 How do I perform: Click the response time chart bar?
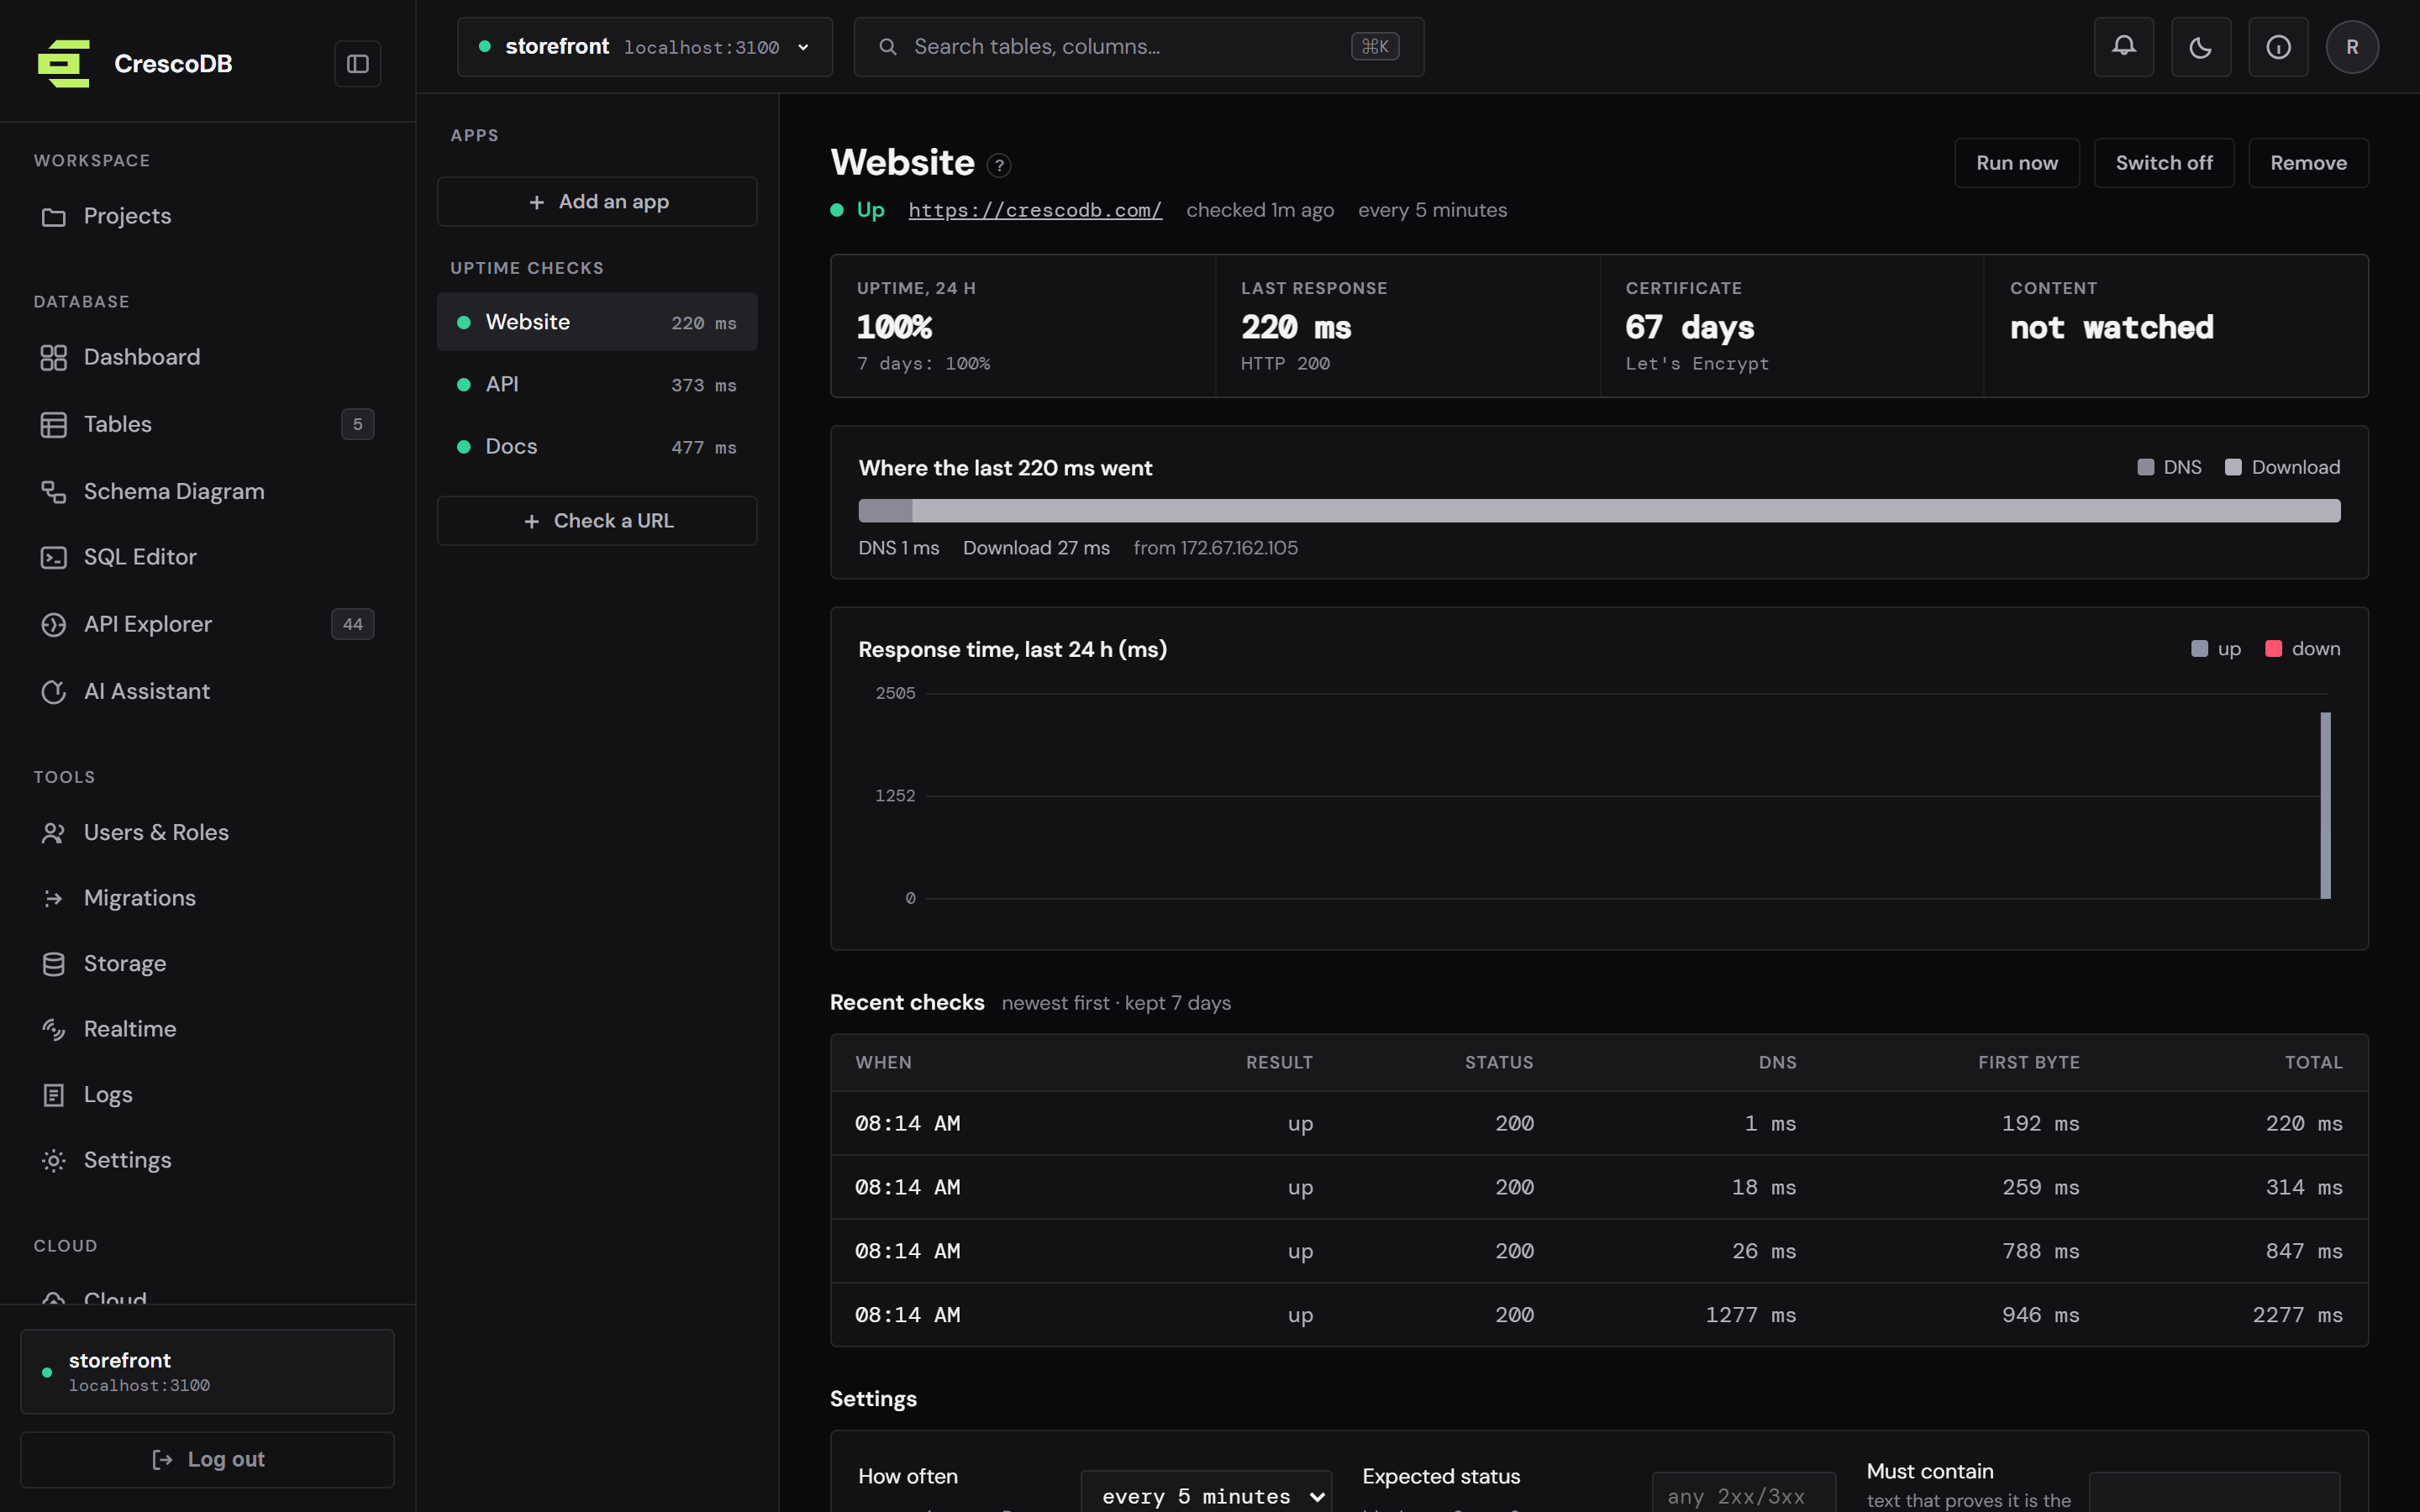tap(2325, 805)
